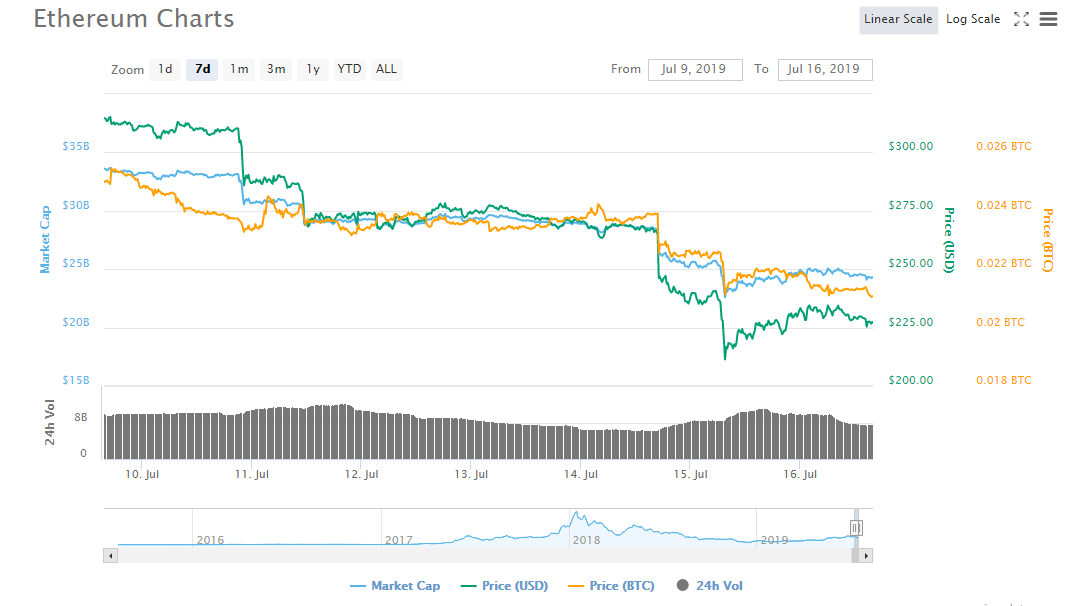Click the 2019 label in navigator
The height and width of the screenshot is (606, 1081).
tap(774, 540)
